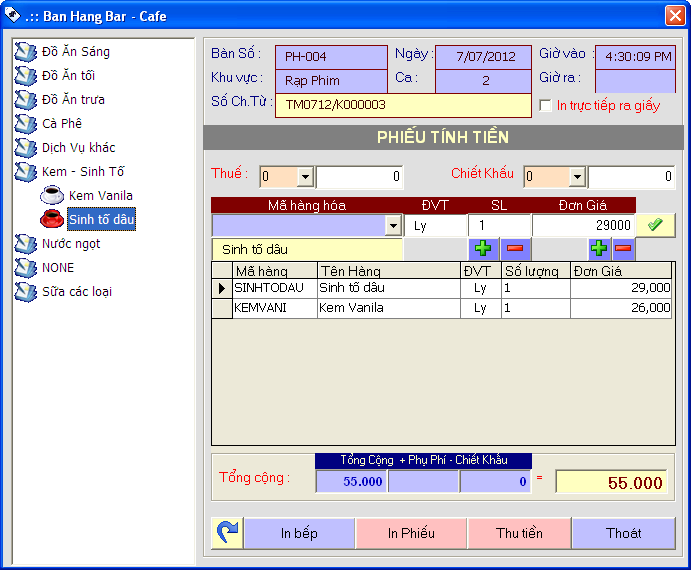This screenshot has width=691, height=570.
Task: Choose Kem Vanila item in tree
Action: coord(100,195)
